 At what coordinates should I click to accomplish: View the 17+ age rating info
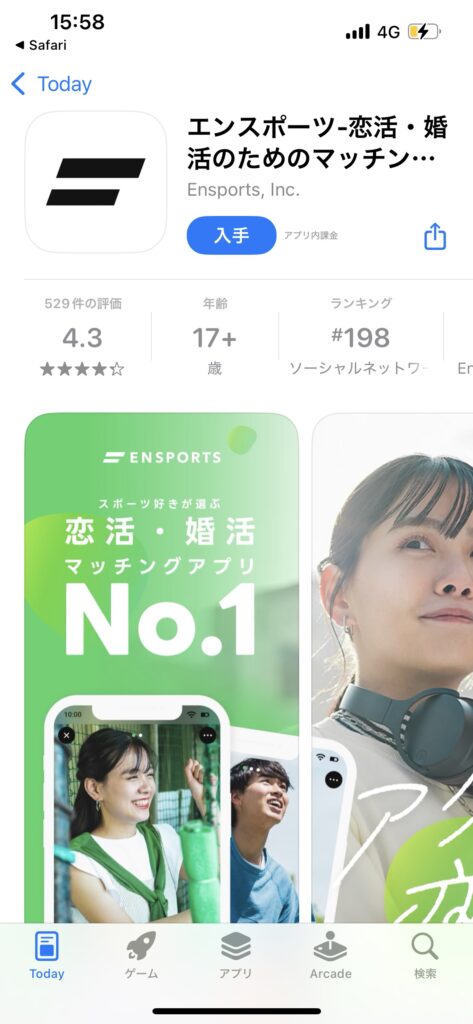(x=214, y=338)
